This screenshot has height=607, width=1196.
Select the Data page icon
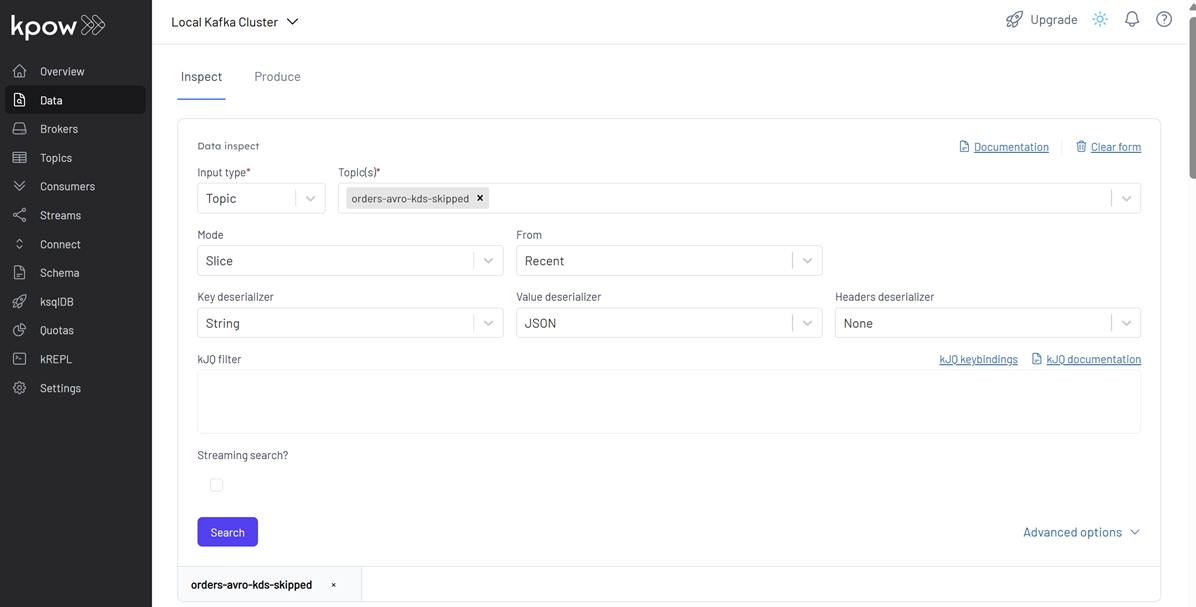tap(20, 100)
